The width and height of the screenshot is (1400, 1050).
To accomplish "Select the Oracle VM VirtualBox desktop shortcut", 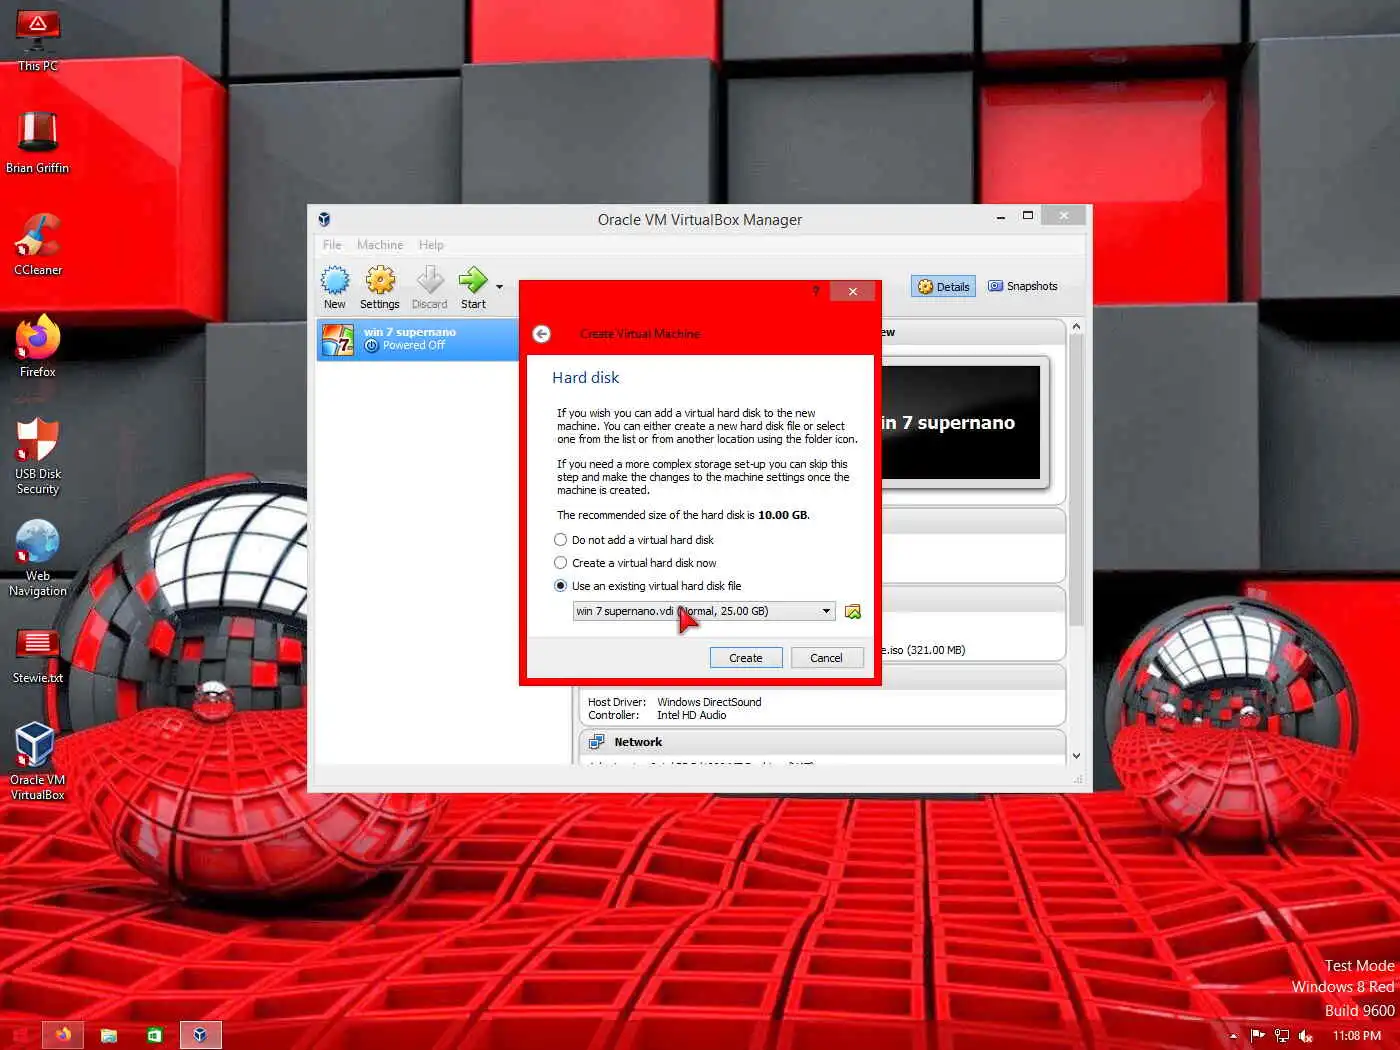I will 38,761.
